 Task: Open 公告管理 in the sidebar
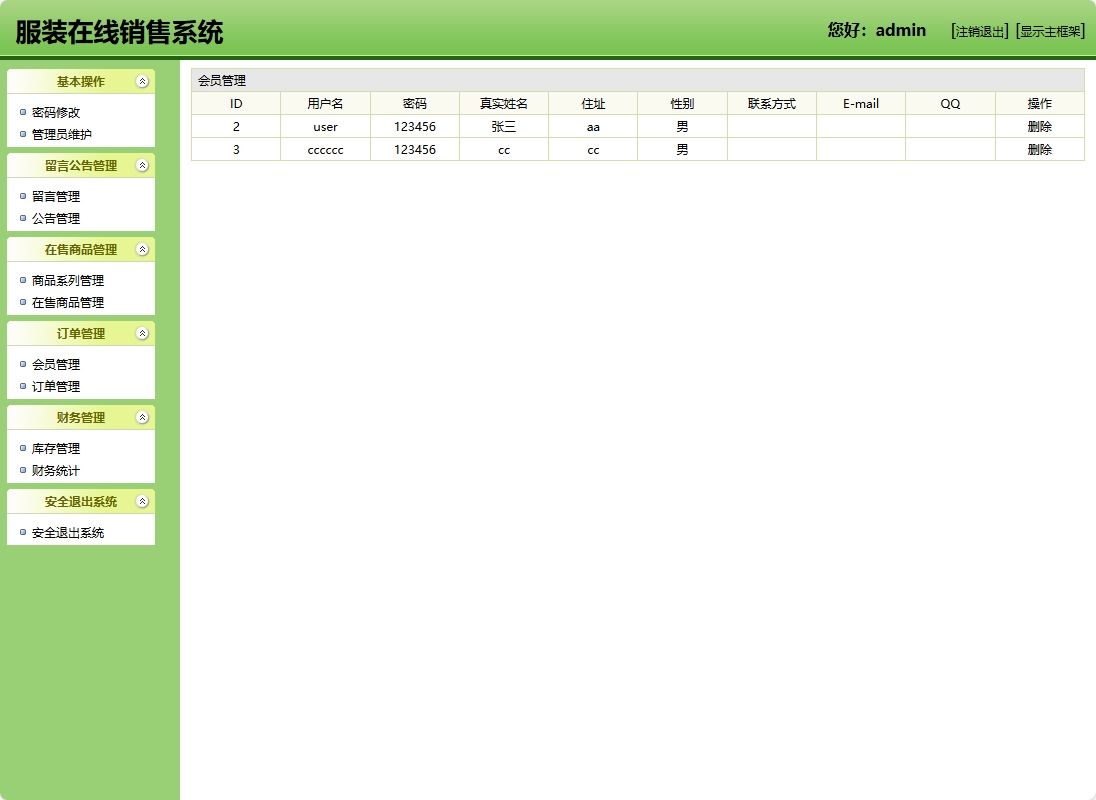(56, 219)
